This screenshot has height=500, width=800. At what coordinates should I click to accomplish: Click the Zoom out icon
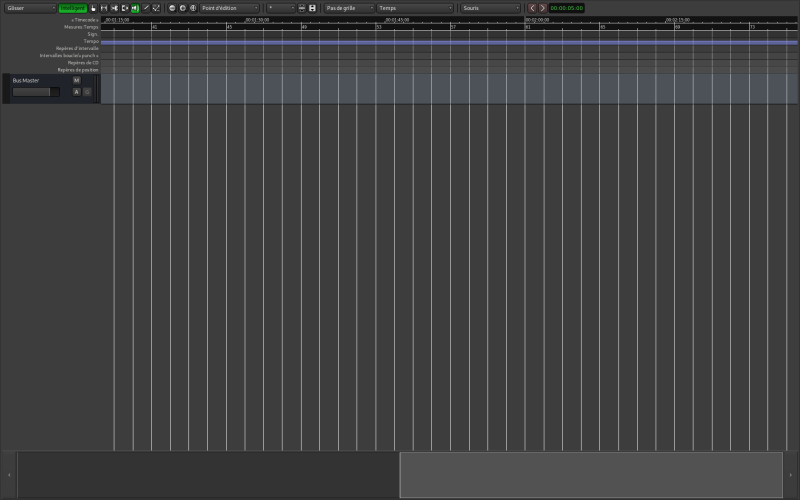tap(172, 8)
